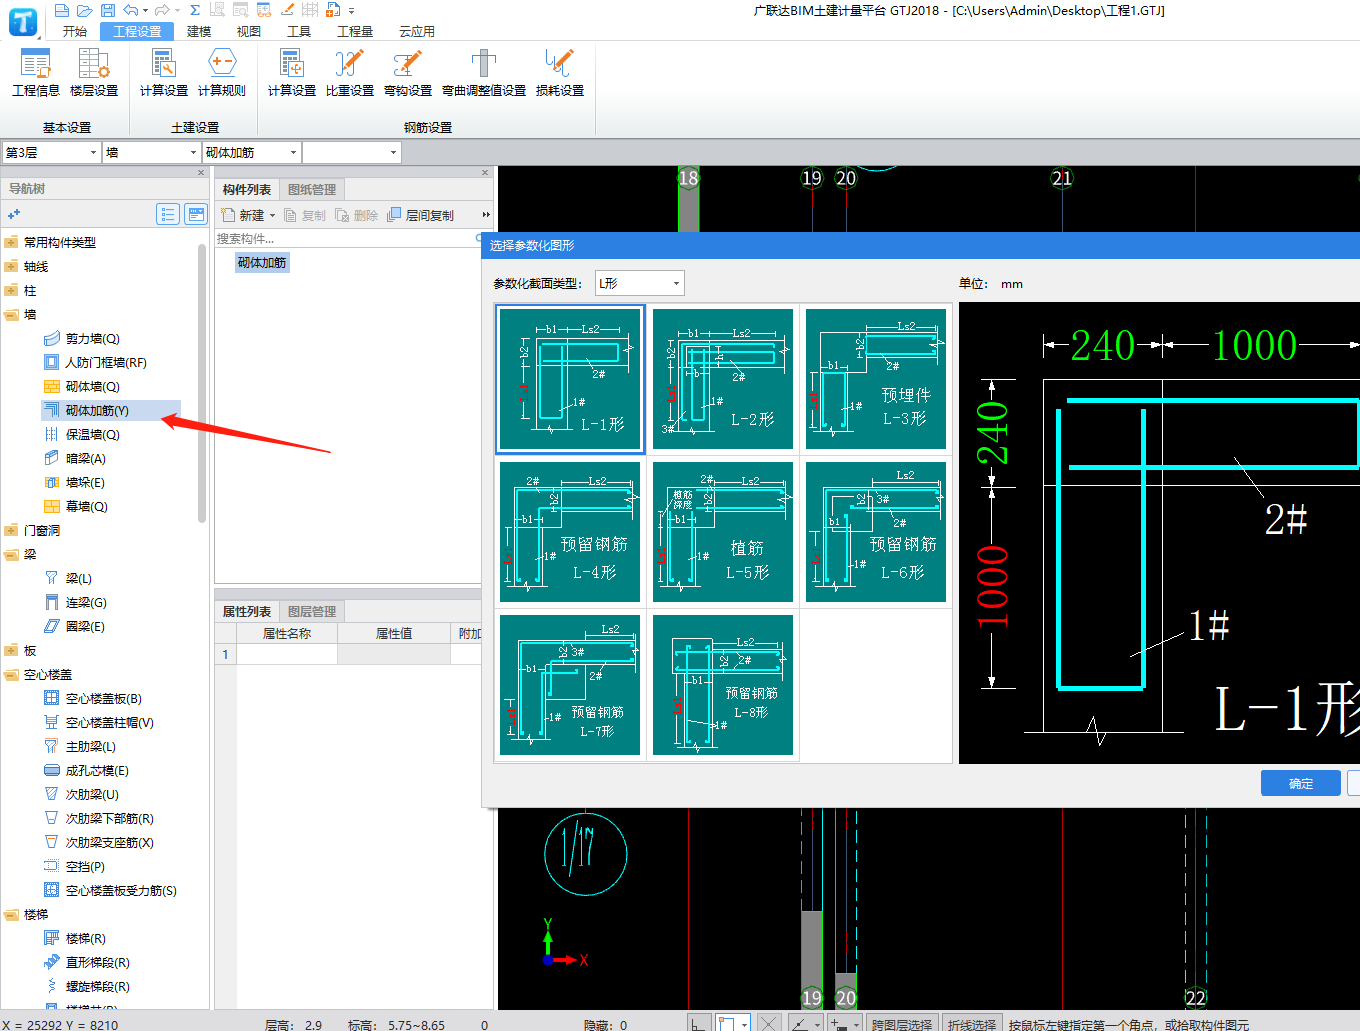Open 计算设置 under 钢筋设置 group
Screen dimensions: 1360x1031
pos(292,72)
